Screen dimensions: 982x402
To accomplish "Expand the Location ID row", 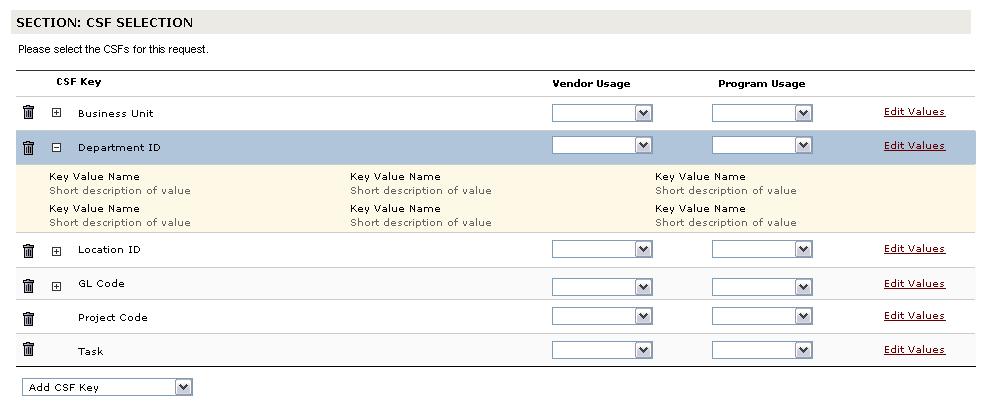I will click(x=57, y=251).
